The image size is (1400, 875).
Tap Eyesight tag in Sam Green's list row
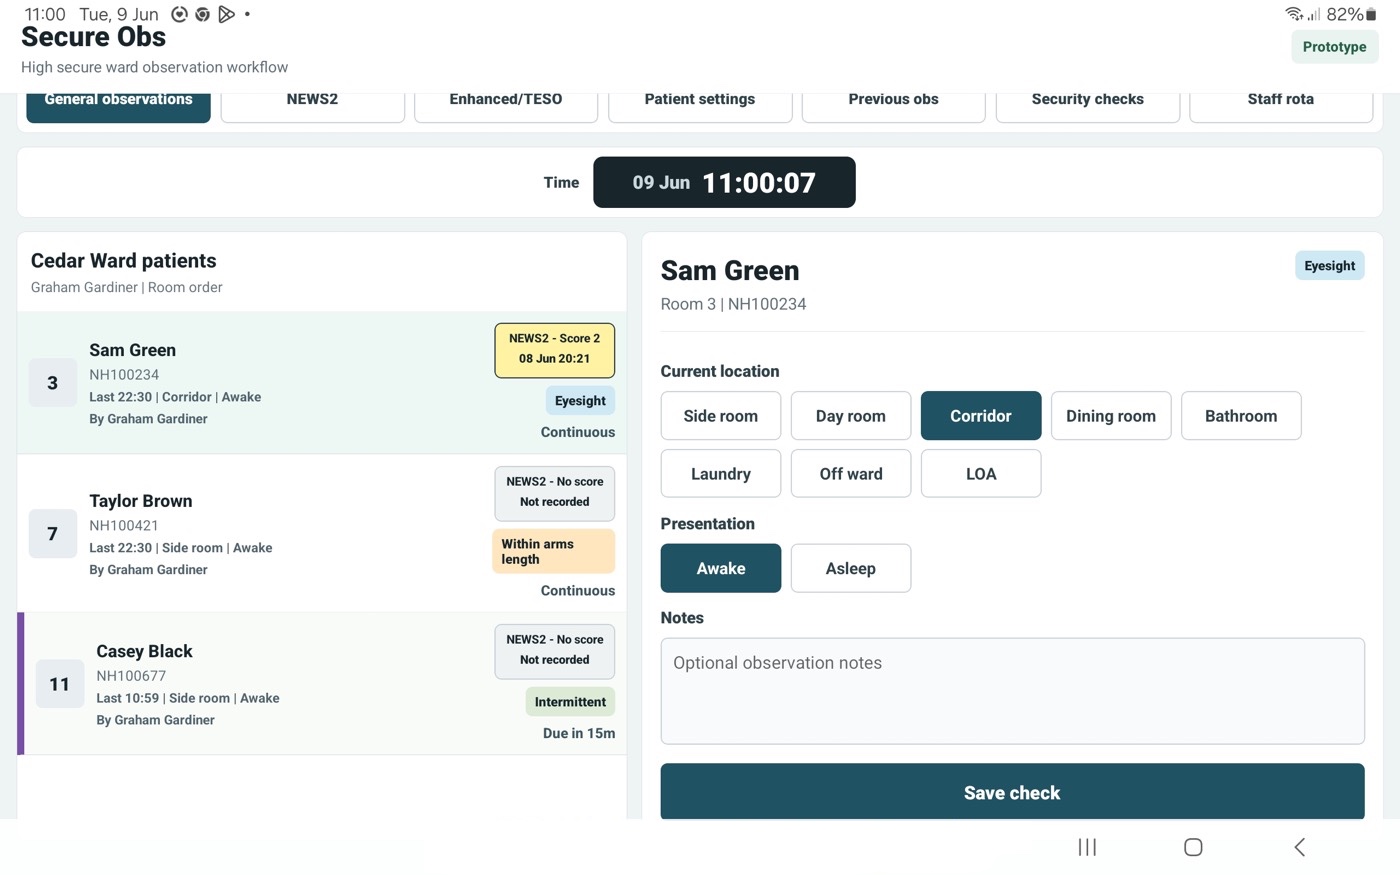(580, 401)
